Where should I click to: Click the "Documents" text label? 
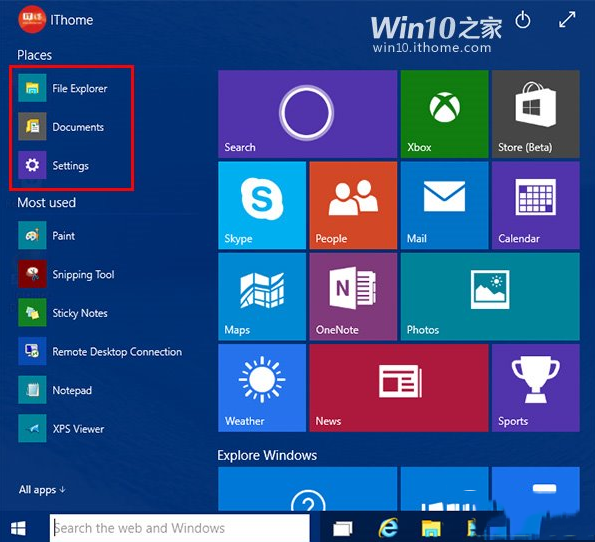point(78,127)
